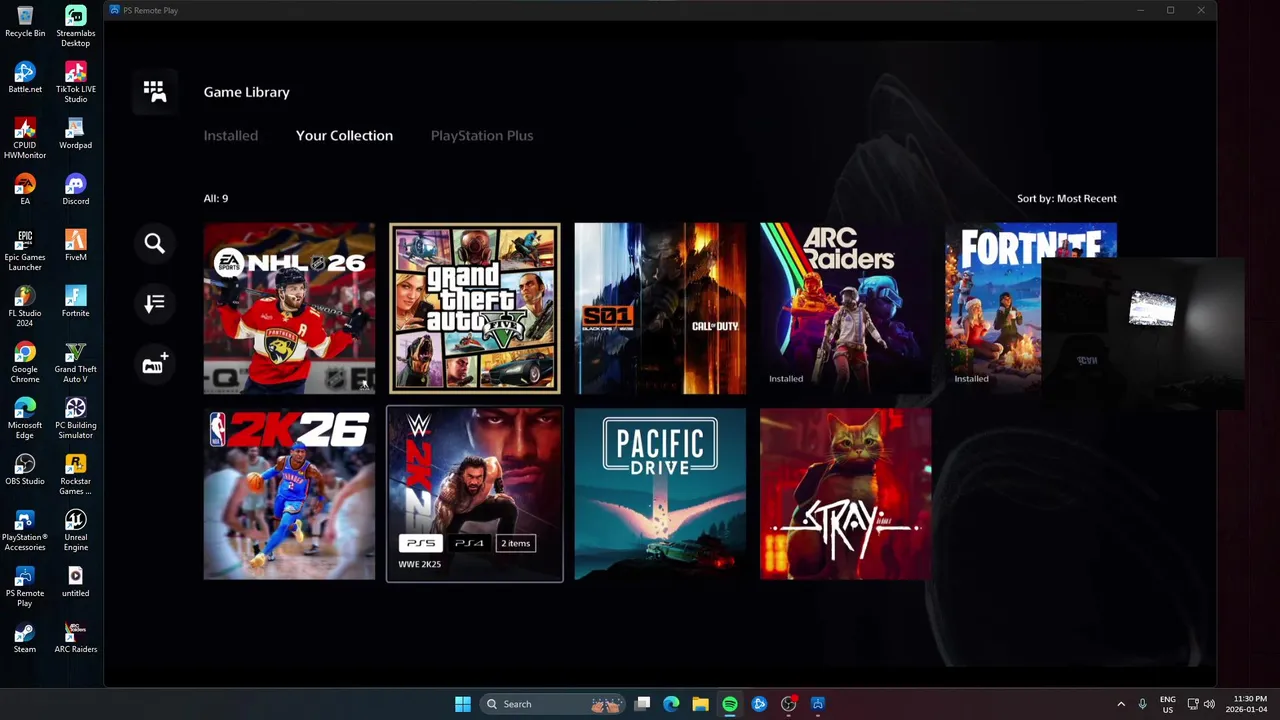The width and height of the screenshot is (1280, 720).
Task: Click the microphone icon in system tray
Action: 1142,704
